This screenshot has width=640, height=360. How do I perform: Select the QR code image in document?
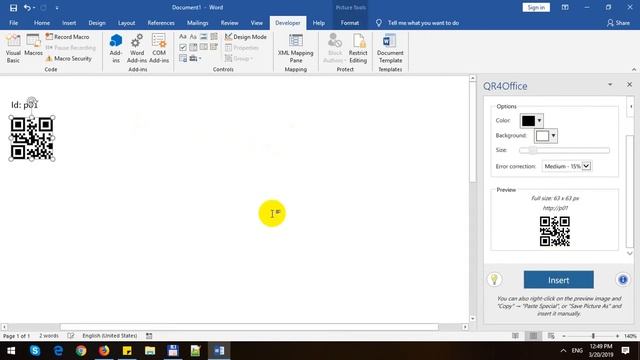pyautogui.click(x=32, y=138)
